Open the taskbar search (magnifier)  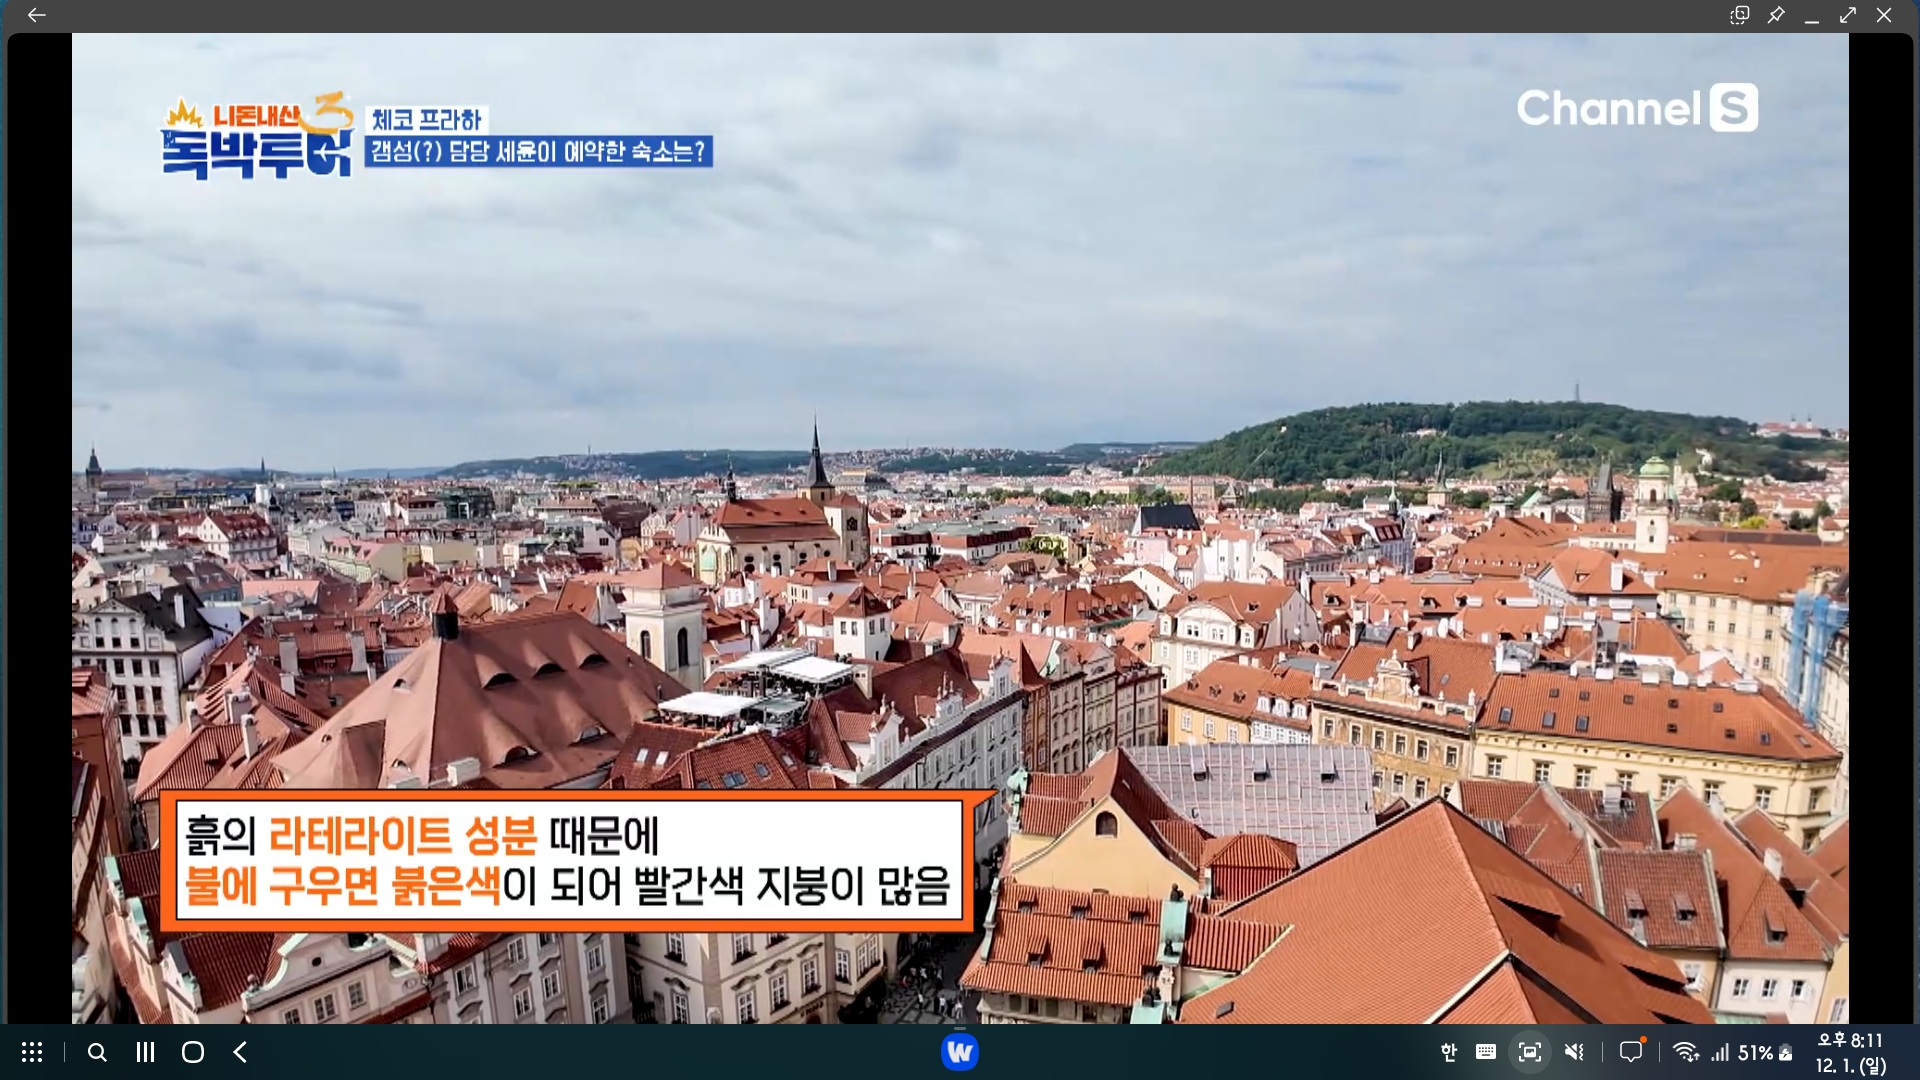(97, 1052)
